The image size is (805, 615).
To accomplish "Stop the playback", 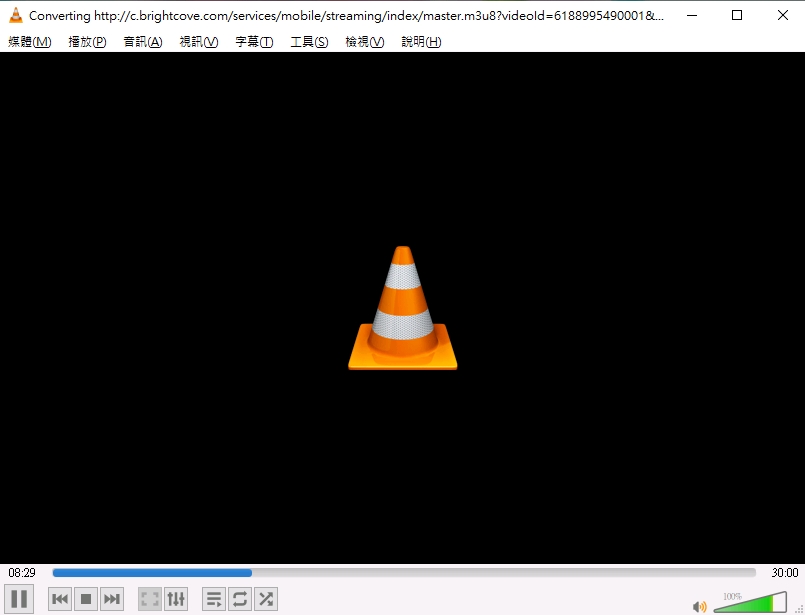I will click(86, 599).
